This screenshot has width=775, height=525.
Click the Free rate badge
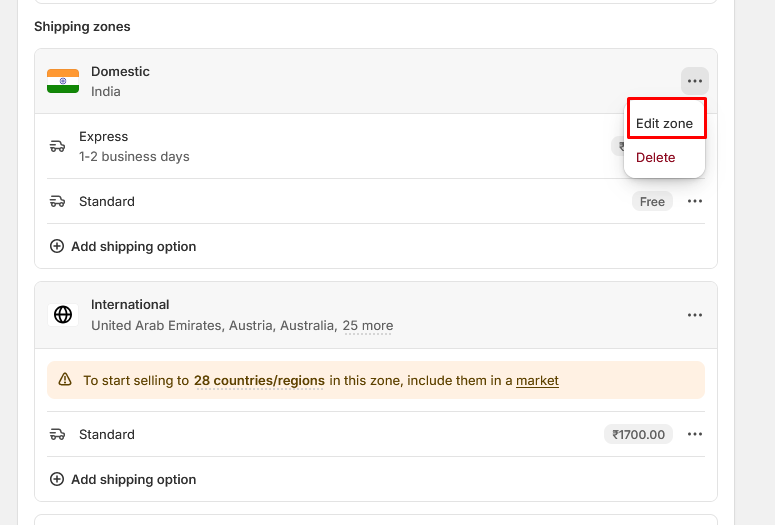tap(652, 202)
